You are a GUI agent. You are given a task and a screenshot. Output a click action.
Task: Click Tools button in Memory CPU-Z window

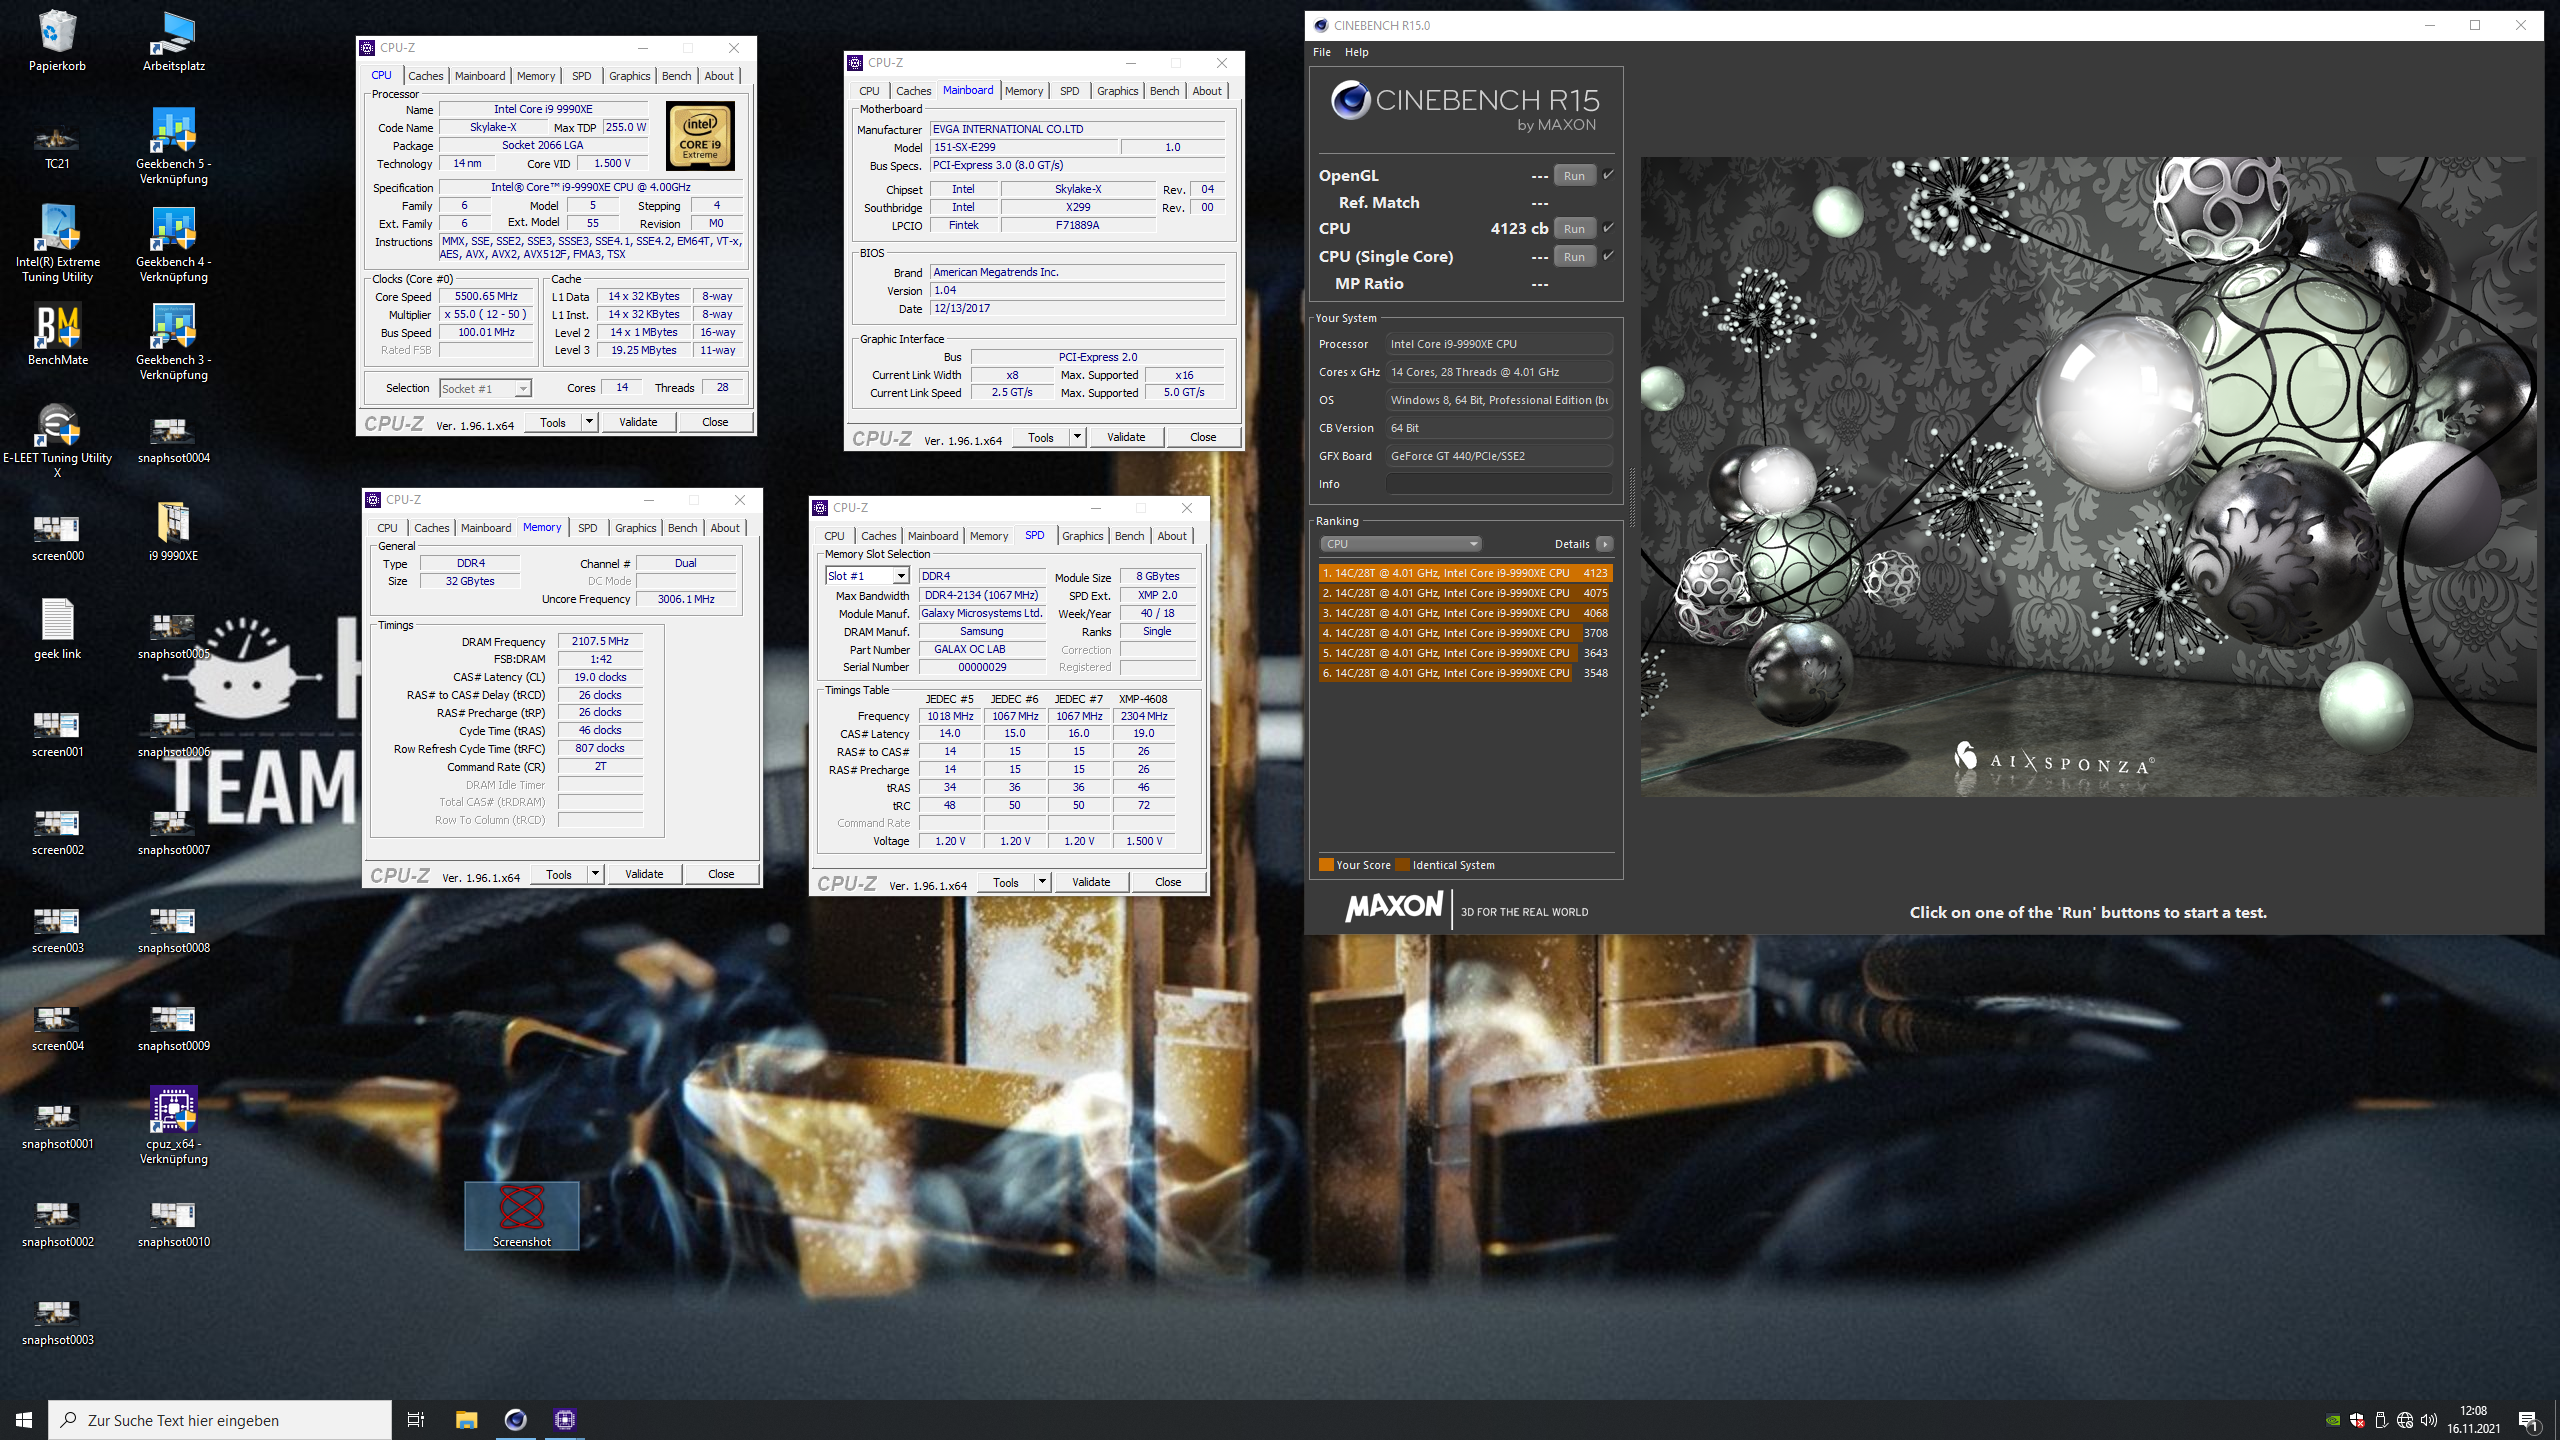[559, 874]
